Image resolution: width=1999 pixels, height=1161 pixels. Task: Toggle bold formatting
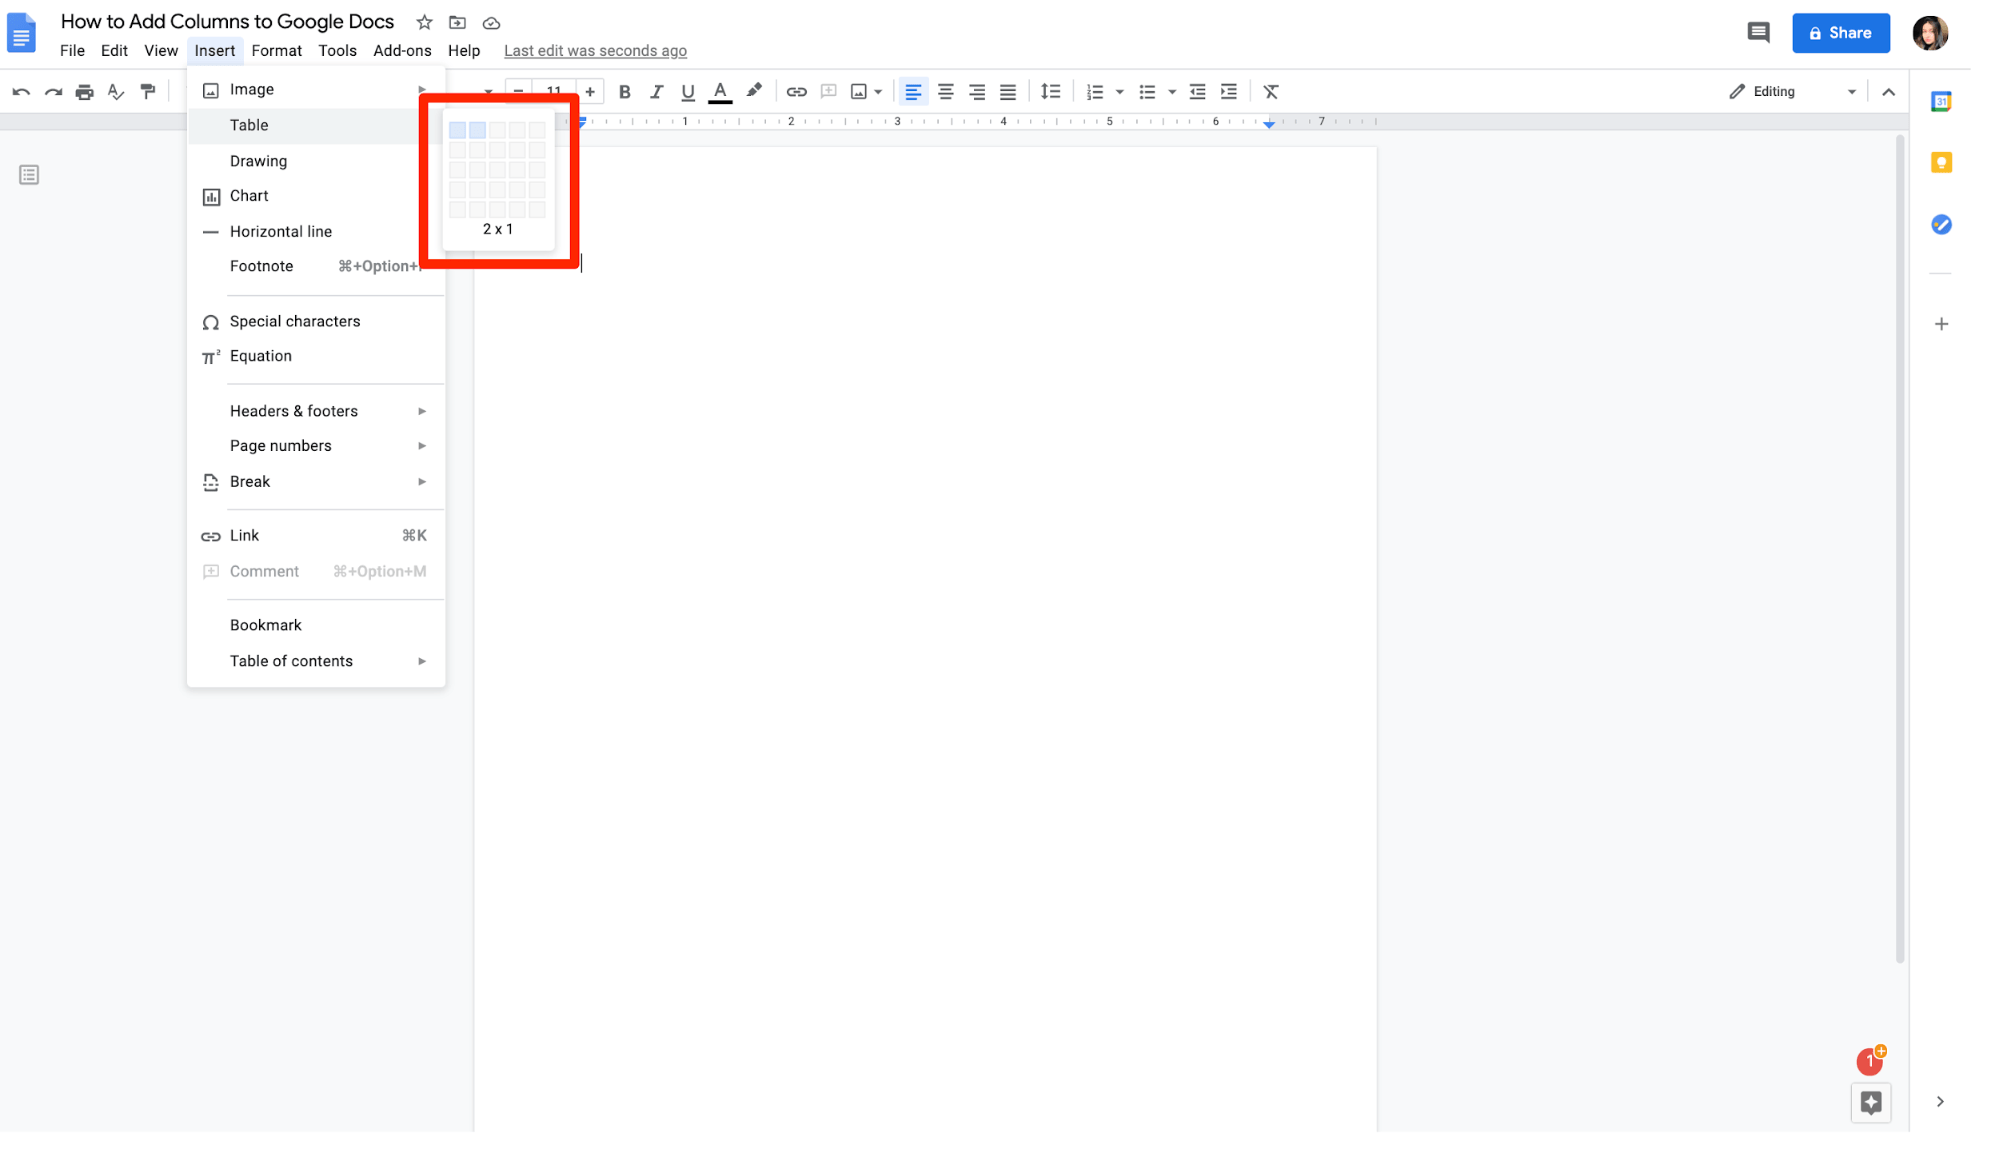(x=624, y=91)
